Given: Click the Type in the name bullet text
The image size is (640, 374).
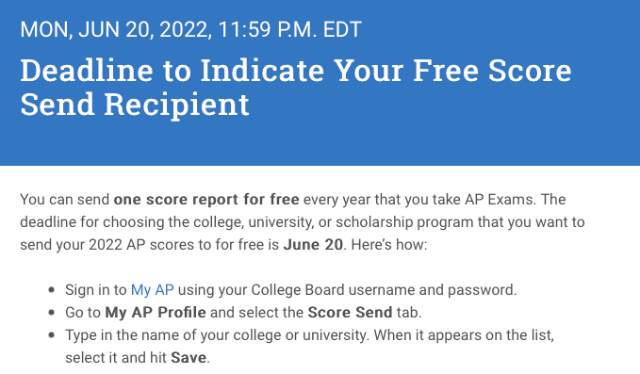Looking at the screenshot, I should click(x=309, y=346).
